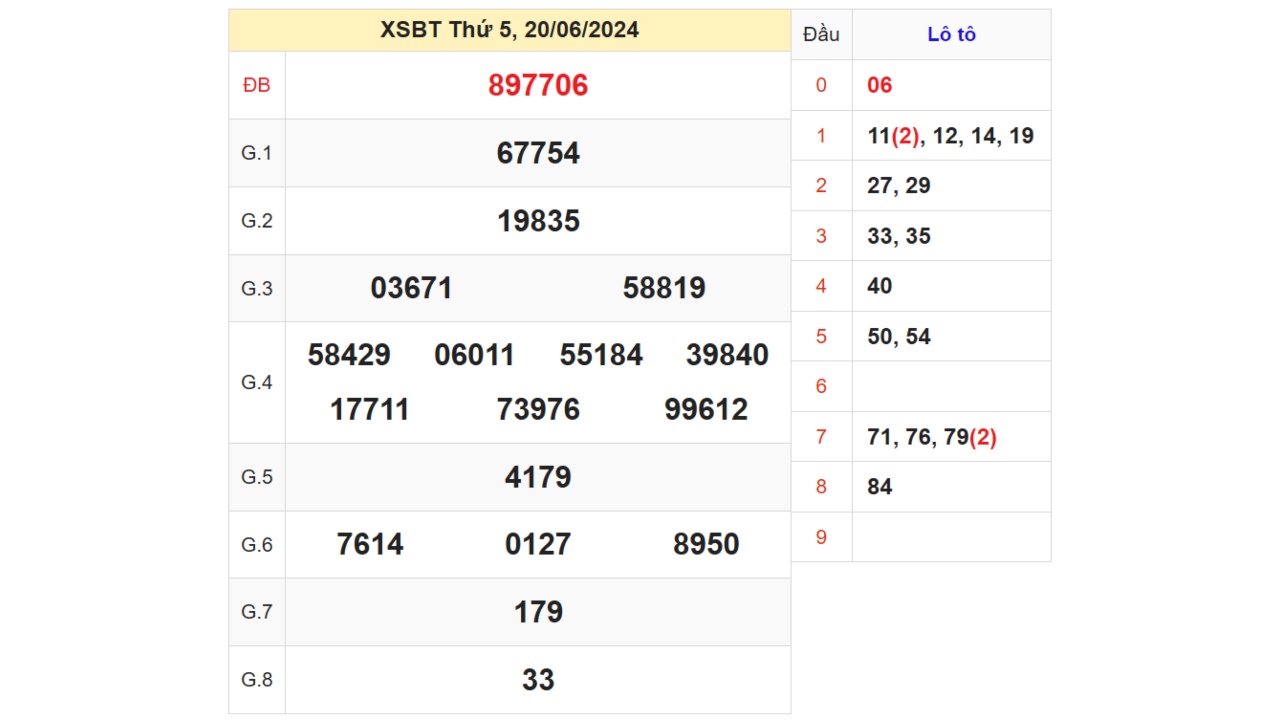Select lô tô value 40
Image resolution: width=1280 pixels, height=720 pixels.
(x=880, y=286)
